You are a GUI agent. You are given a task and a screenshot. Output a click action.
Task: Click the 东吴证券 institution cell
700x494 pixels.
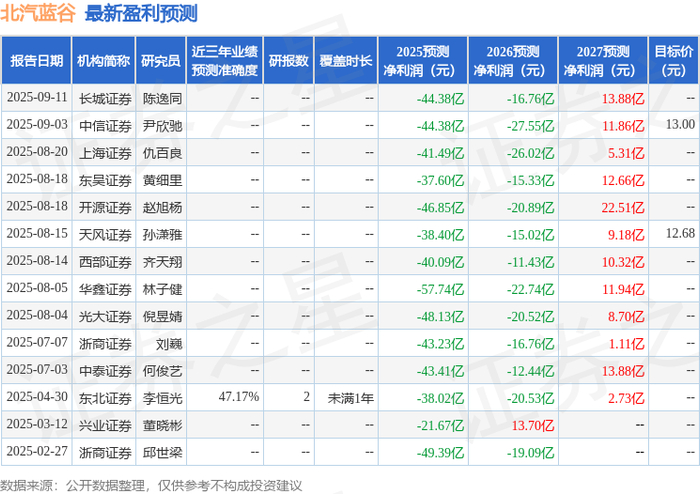coord(105,180)
